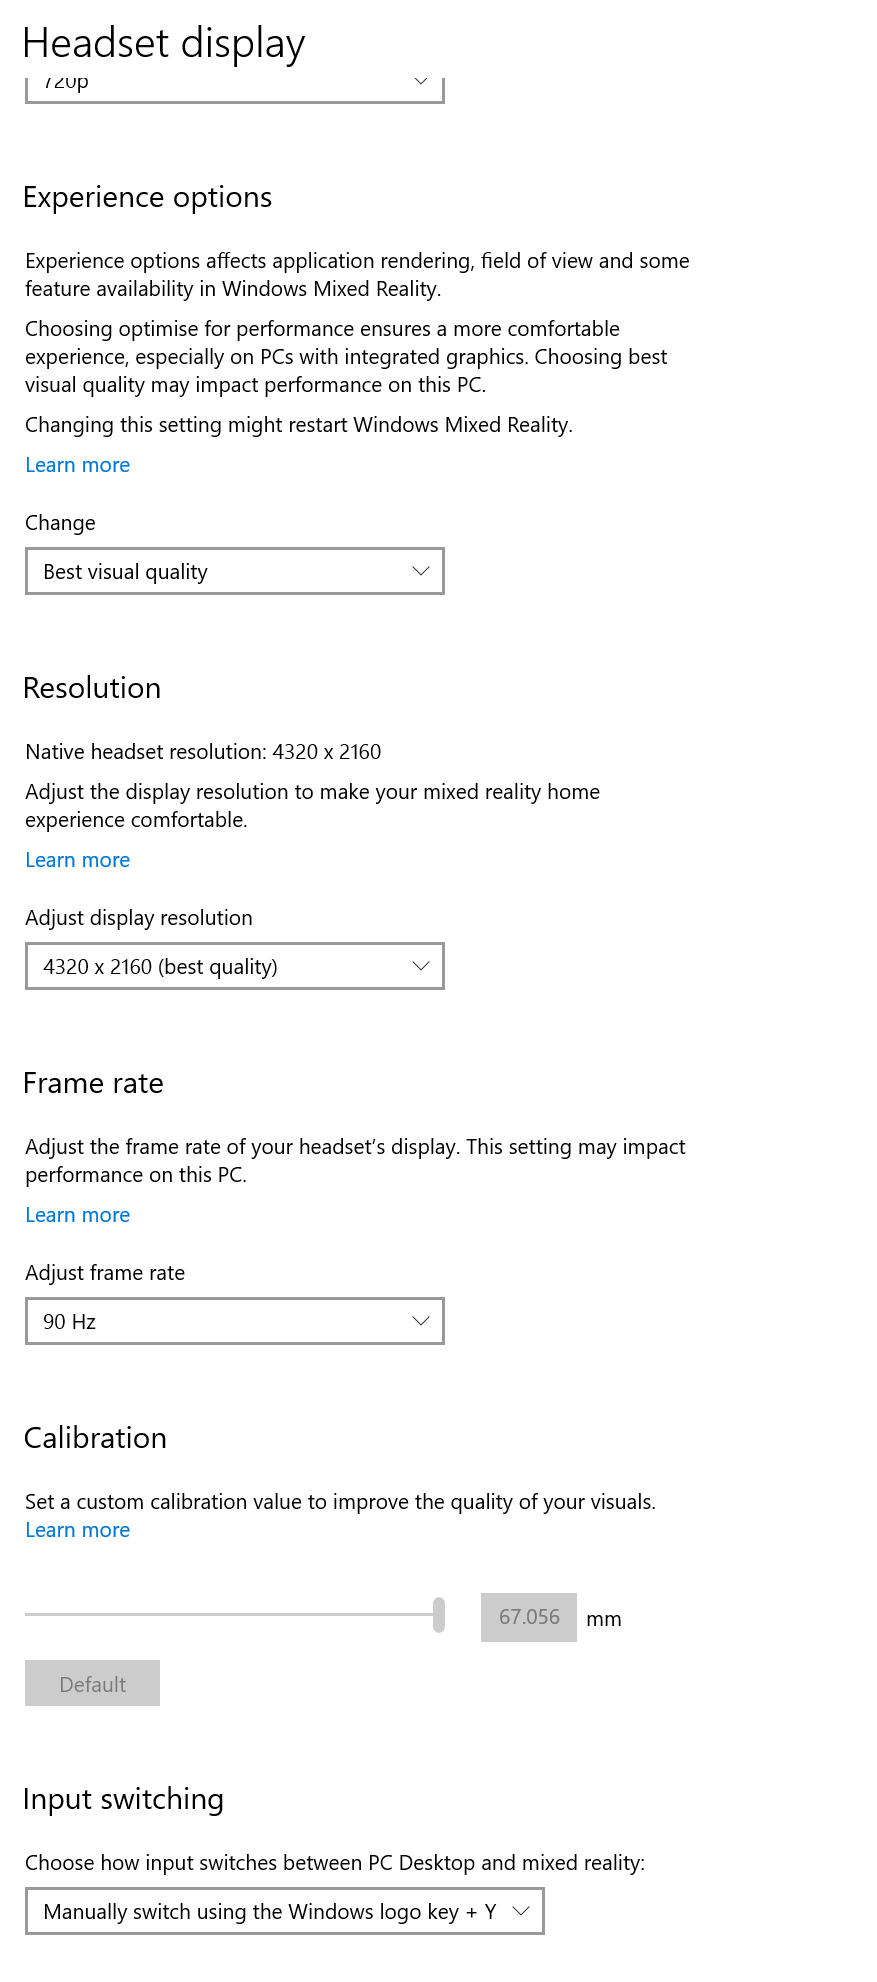Viewport: 877px width, 1982px height.
Task: Open Learn more under Experience options
Action: pos(78,465)
